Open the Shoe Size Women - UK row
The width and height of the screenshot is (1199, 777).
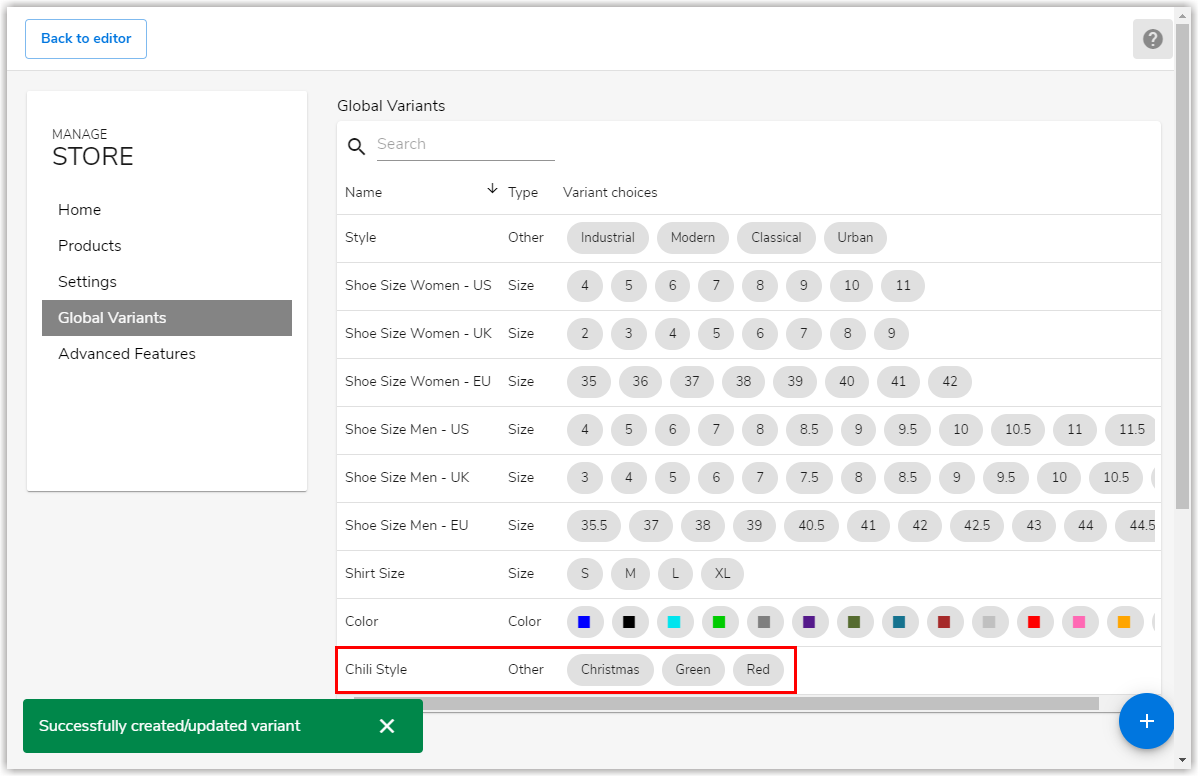pyautogui.click(x=418, y=334)
